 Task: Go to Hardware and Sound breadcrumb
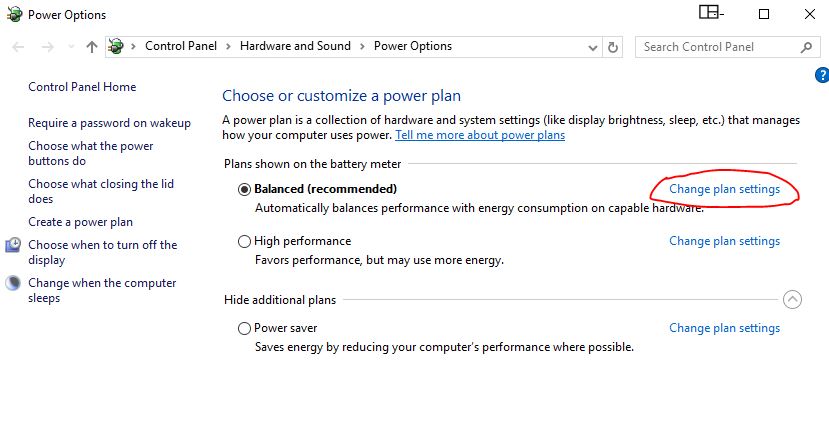tap(295, 46)
